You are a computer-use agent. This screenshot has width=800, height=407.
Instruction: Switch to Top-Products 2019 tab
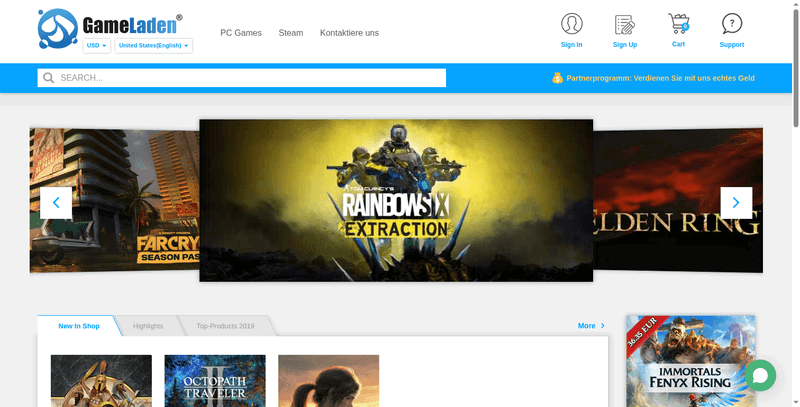(226, 326)
